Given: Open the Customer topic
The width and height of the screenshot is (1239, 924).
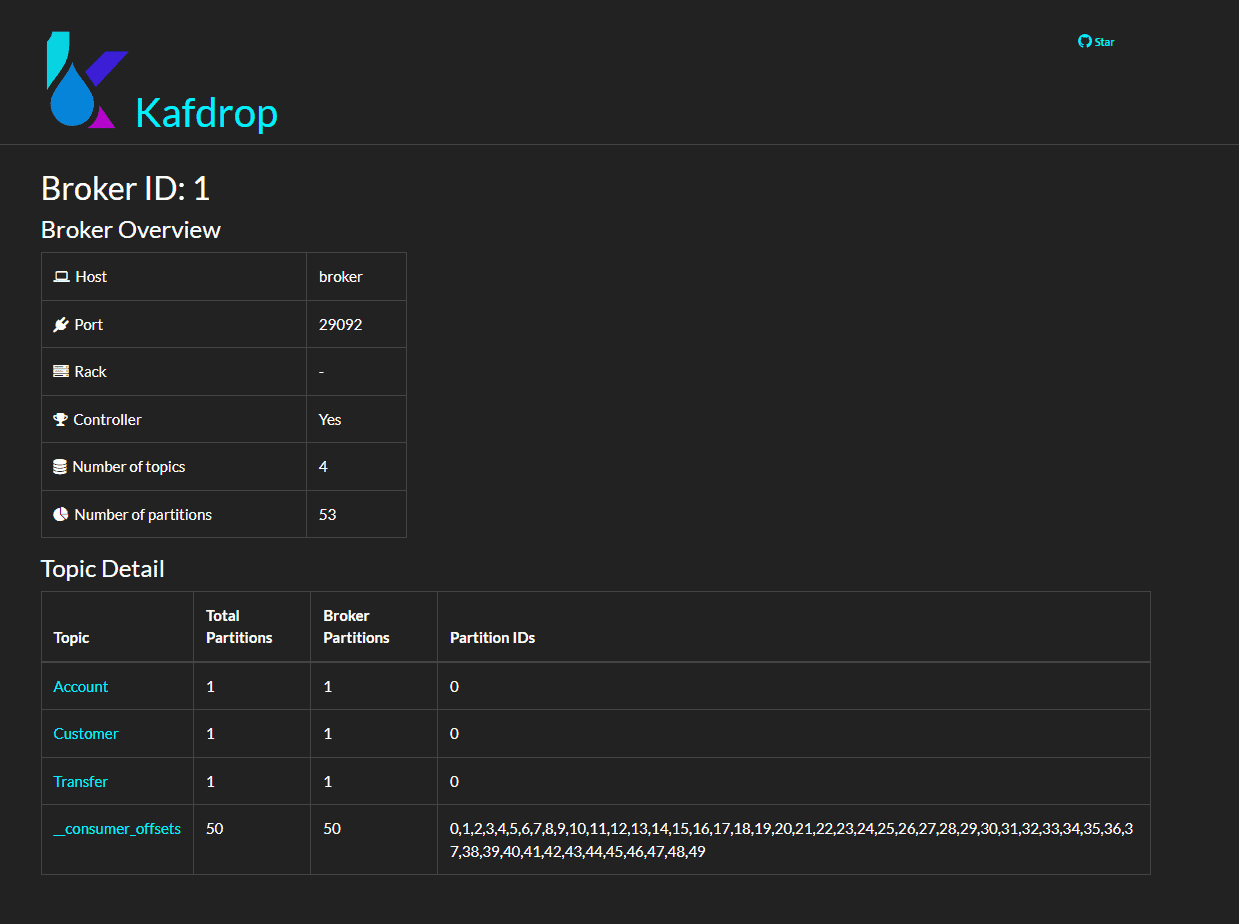Looking at the screenshot, I should pyautogui.click(x=85, y=733).
